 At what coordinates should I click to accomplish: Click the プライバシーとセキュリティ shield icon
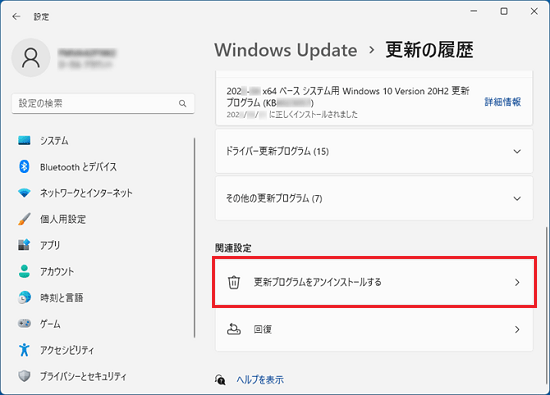24,376
